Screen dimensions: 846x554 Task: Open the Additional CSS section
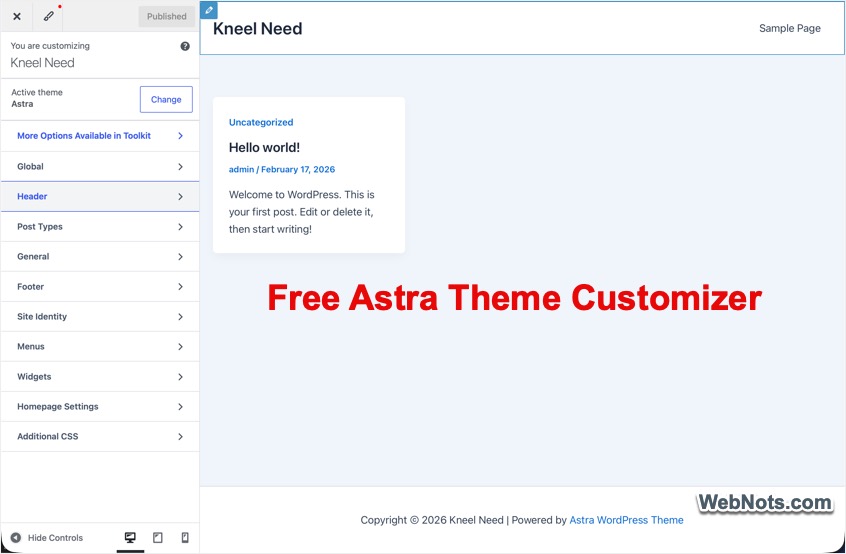tap(100, 436)
